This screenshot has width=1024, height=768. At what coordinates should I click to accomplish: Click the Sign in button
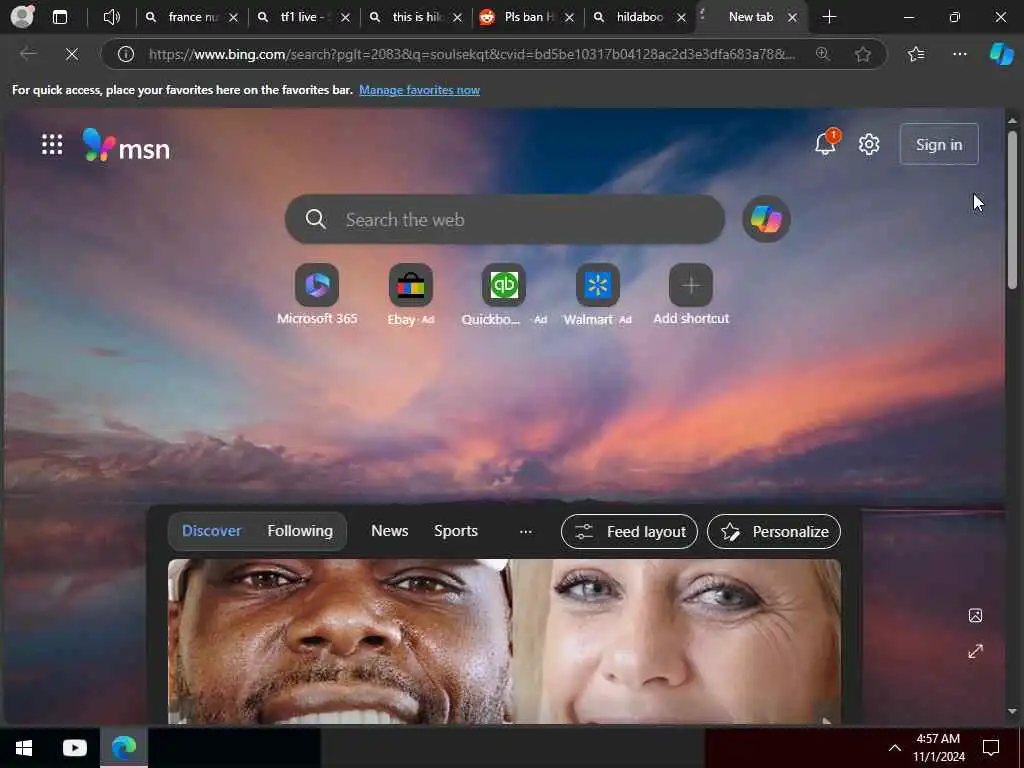(938, 144)
